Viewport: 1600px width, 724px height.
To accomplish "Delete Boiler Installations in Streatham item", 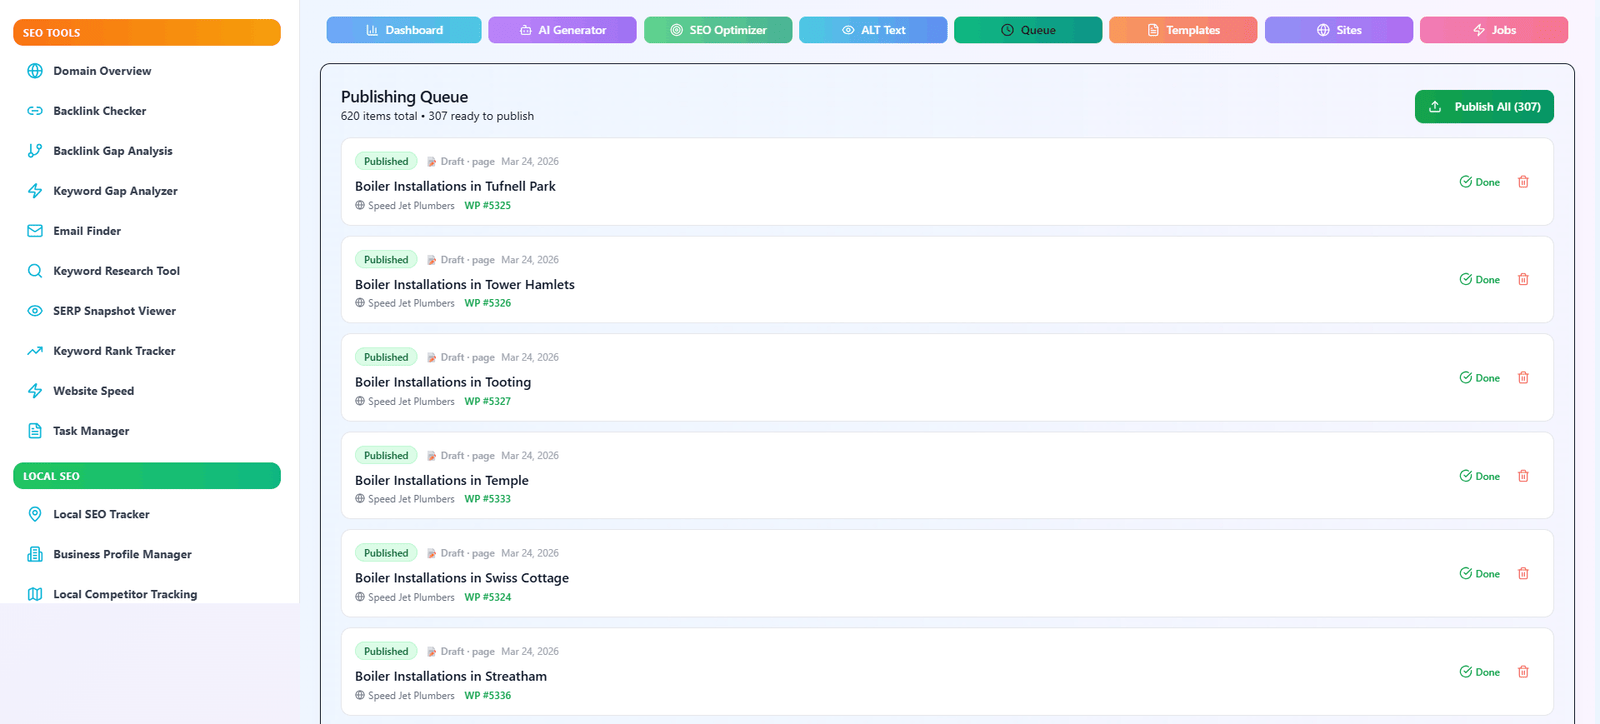I will (x=1523, y=672).
